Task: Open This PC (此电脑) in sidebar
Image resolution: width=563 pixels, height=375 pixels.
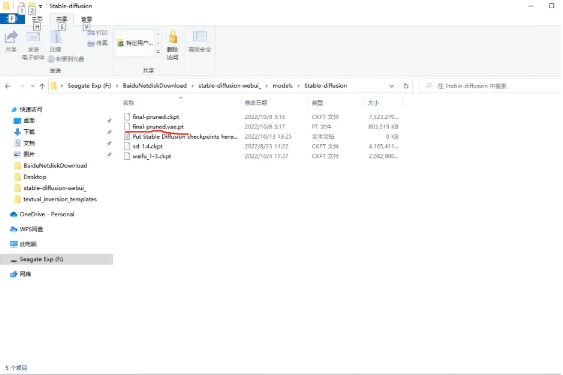Action: coord(28,244)
